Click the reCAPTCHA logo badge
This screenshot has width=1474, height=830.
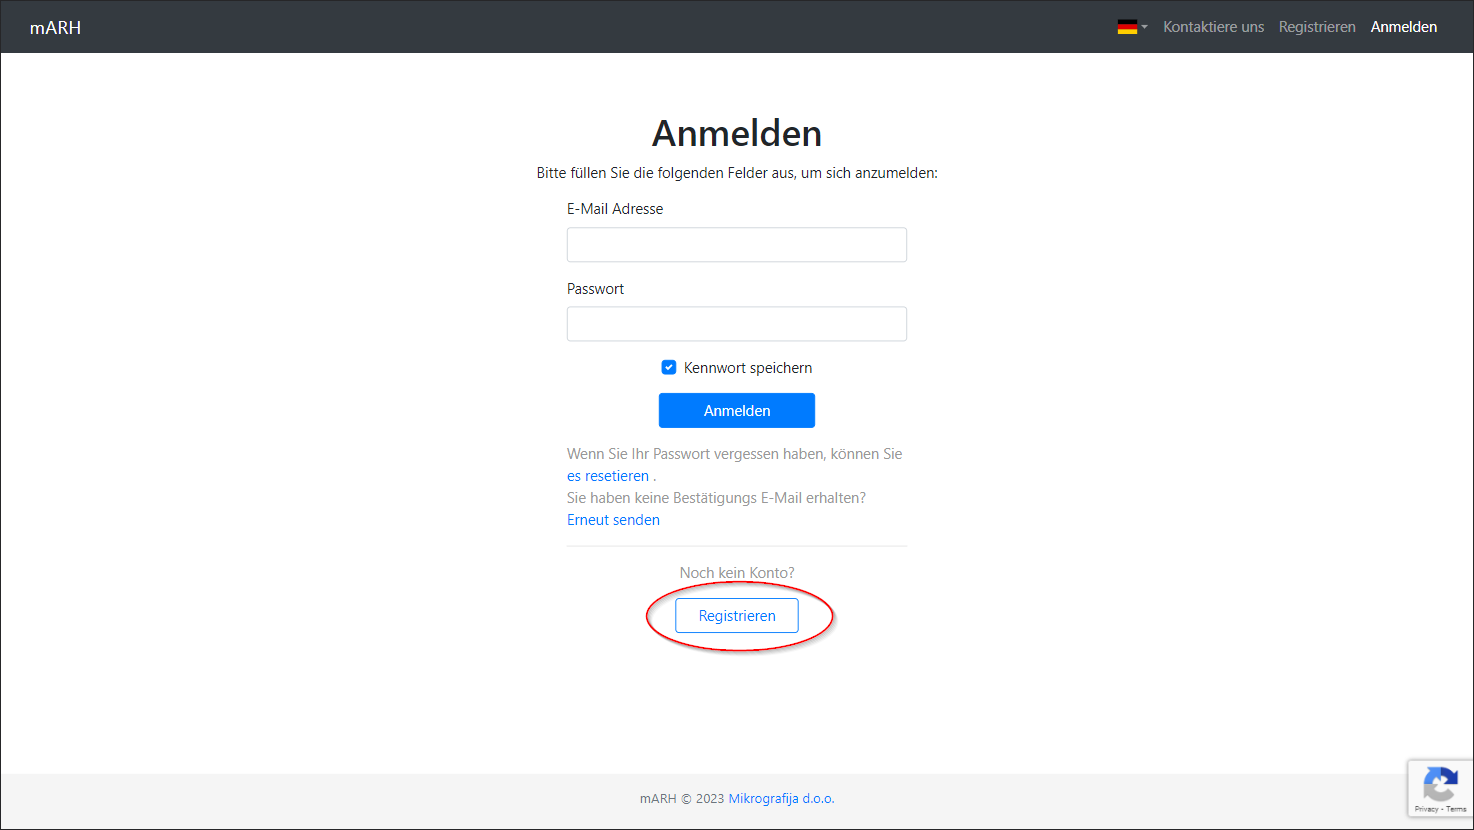pyautogui.click(x=1440, y=783)
